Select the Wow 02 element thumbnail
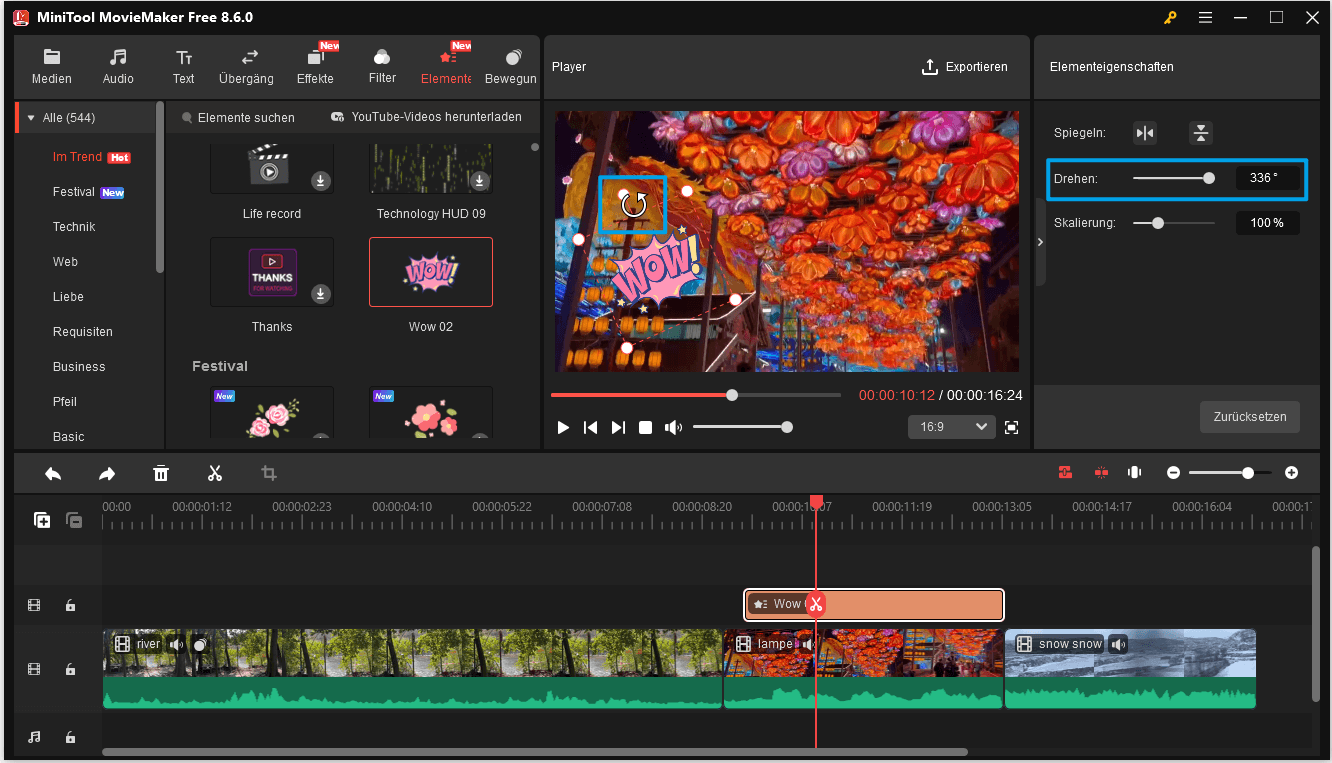 click(430, 271)
